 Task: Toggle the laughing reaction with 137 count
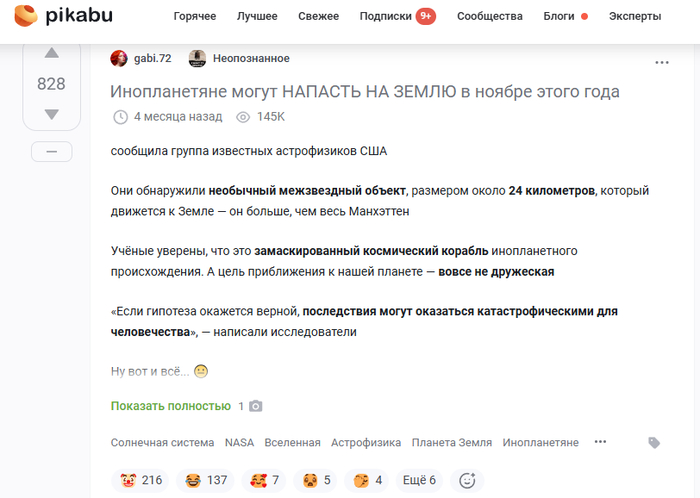pyautogui.click(x=206, y=480)
